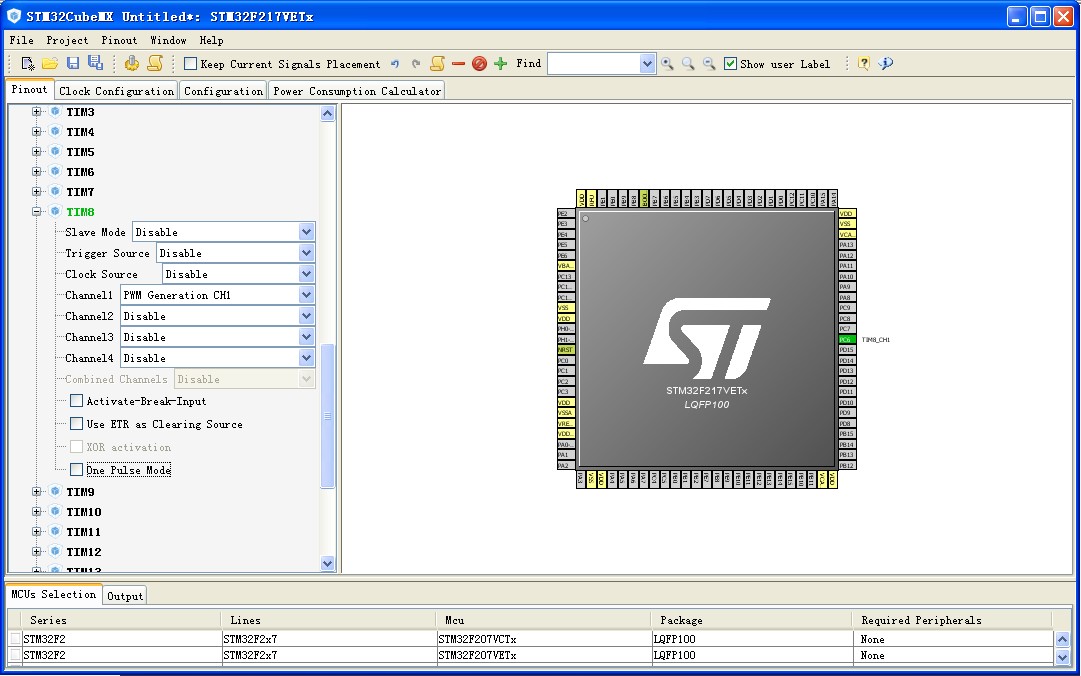
Task: Select the STM32F207VCTx row checkbox
Action: [15, 639]
